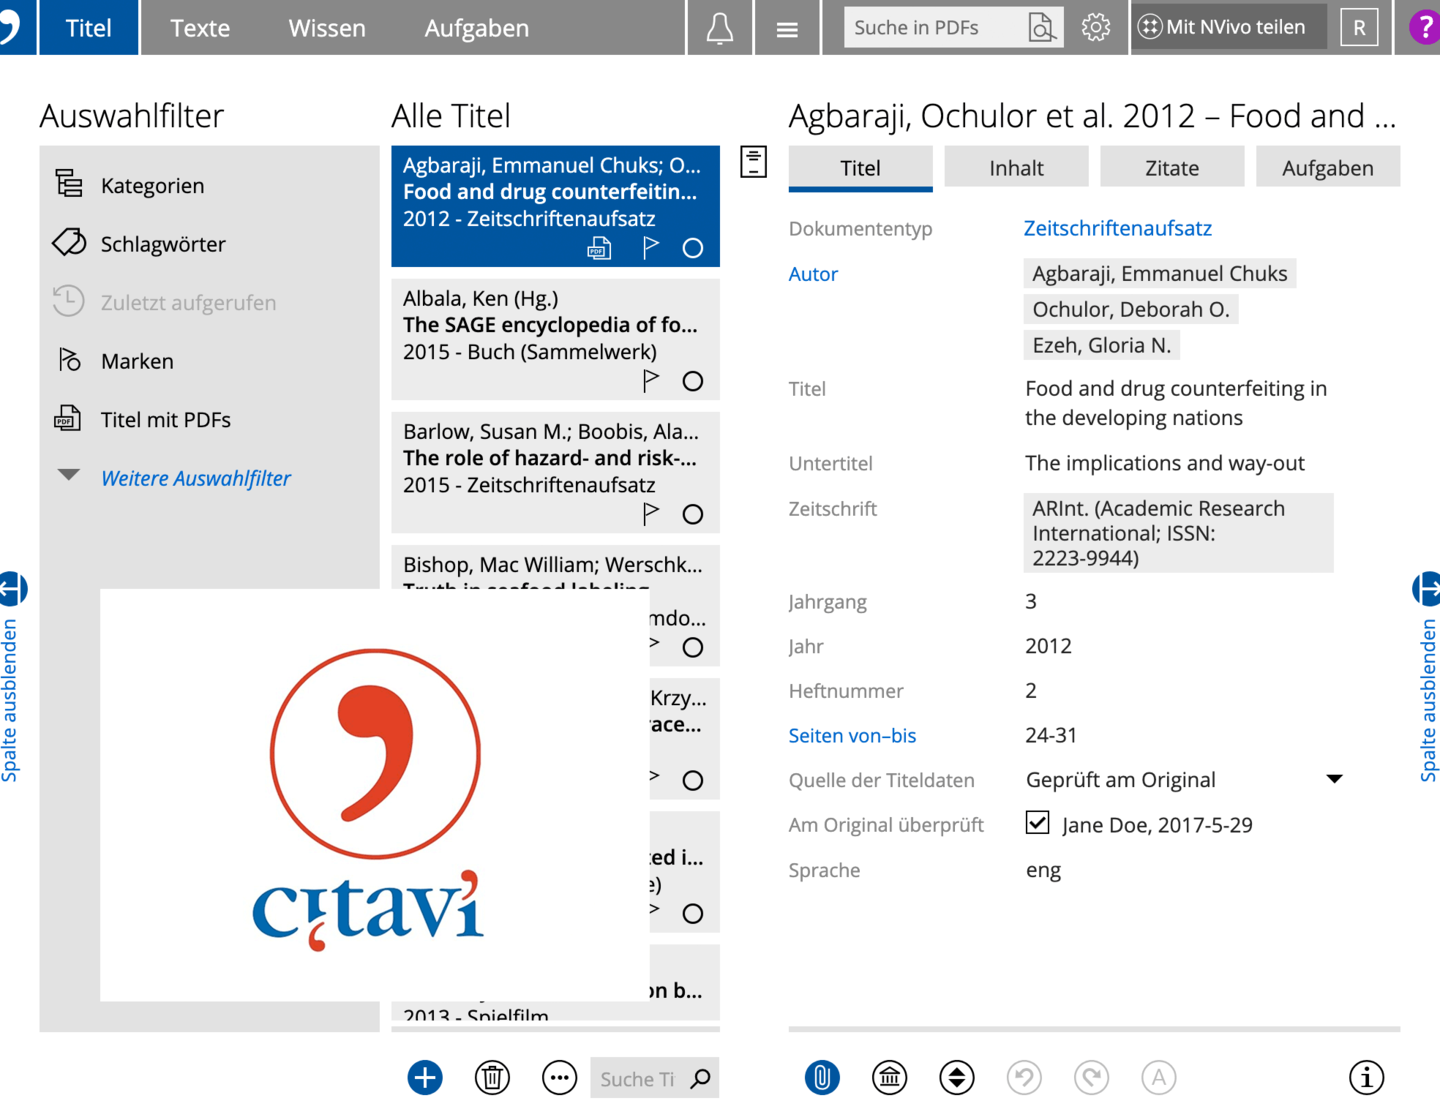Click author chip Ezeh, Gloria N.
The width and height of the screenshot is (1440, 1109).
point(1102,345)
